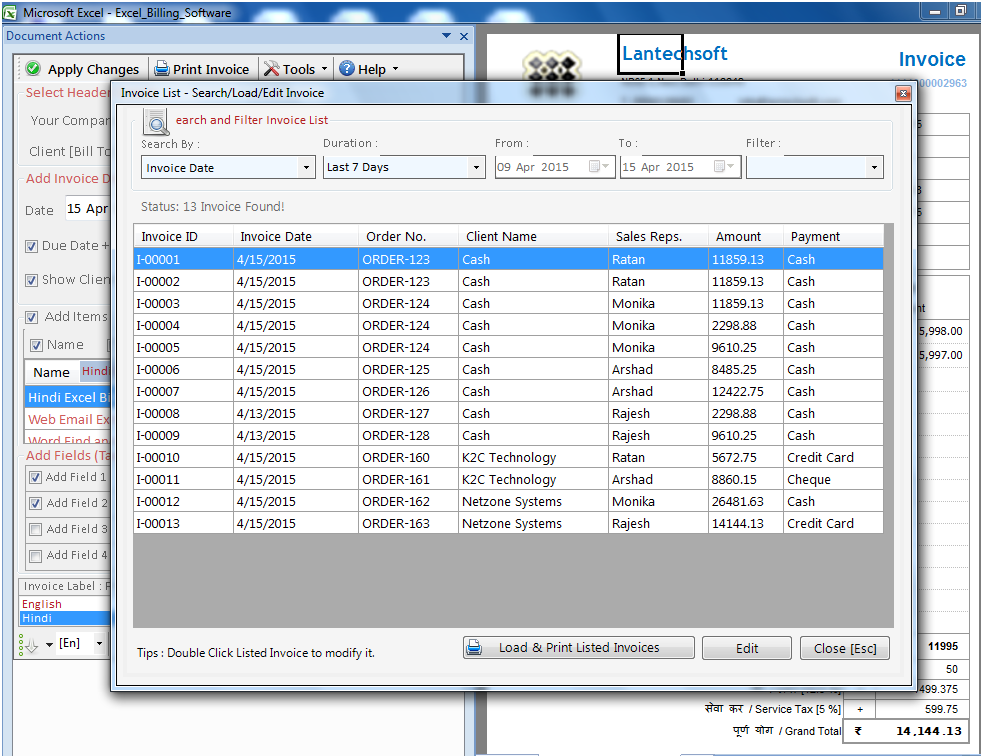Click the Tools wrench icon
Screen dimensions: 981x756
[x=271, y=68]
